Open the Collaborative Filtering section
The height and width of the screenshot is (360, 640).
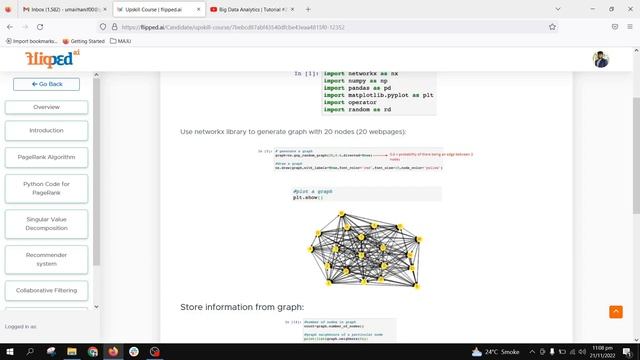pos(47,291)
